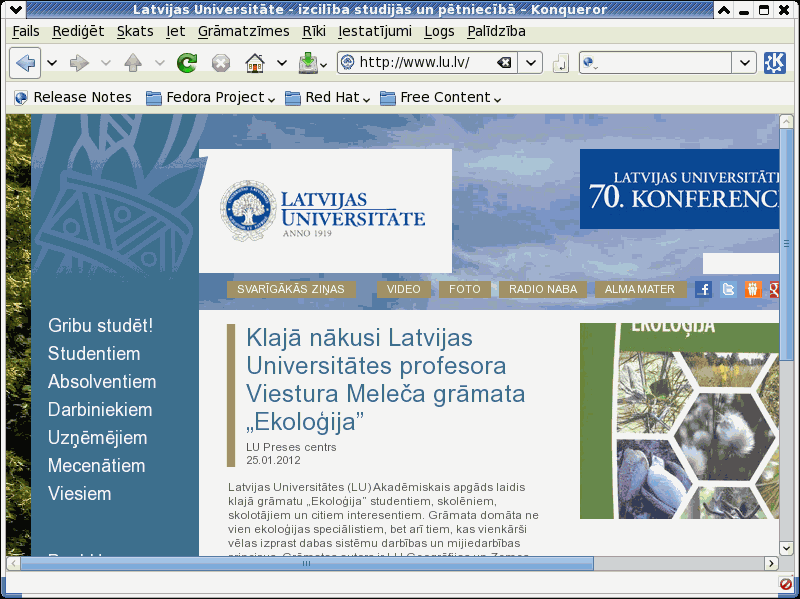Open the Rediģēt menu
Viewport: 800px width, 599px height.
pyautogui.click(x=78, y=32)
